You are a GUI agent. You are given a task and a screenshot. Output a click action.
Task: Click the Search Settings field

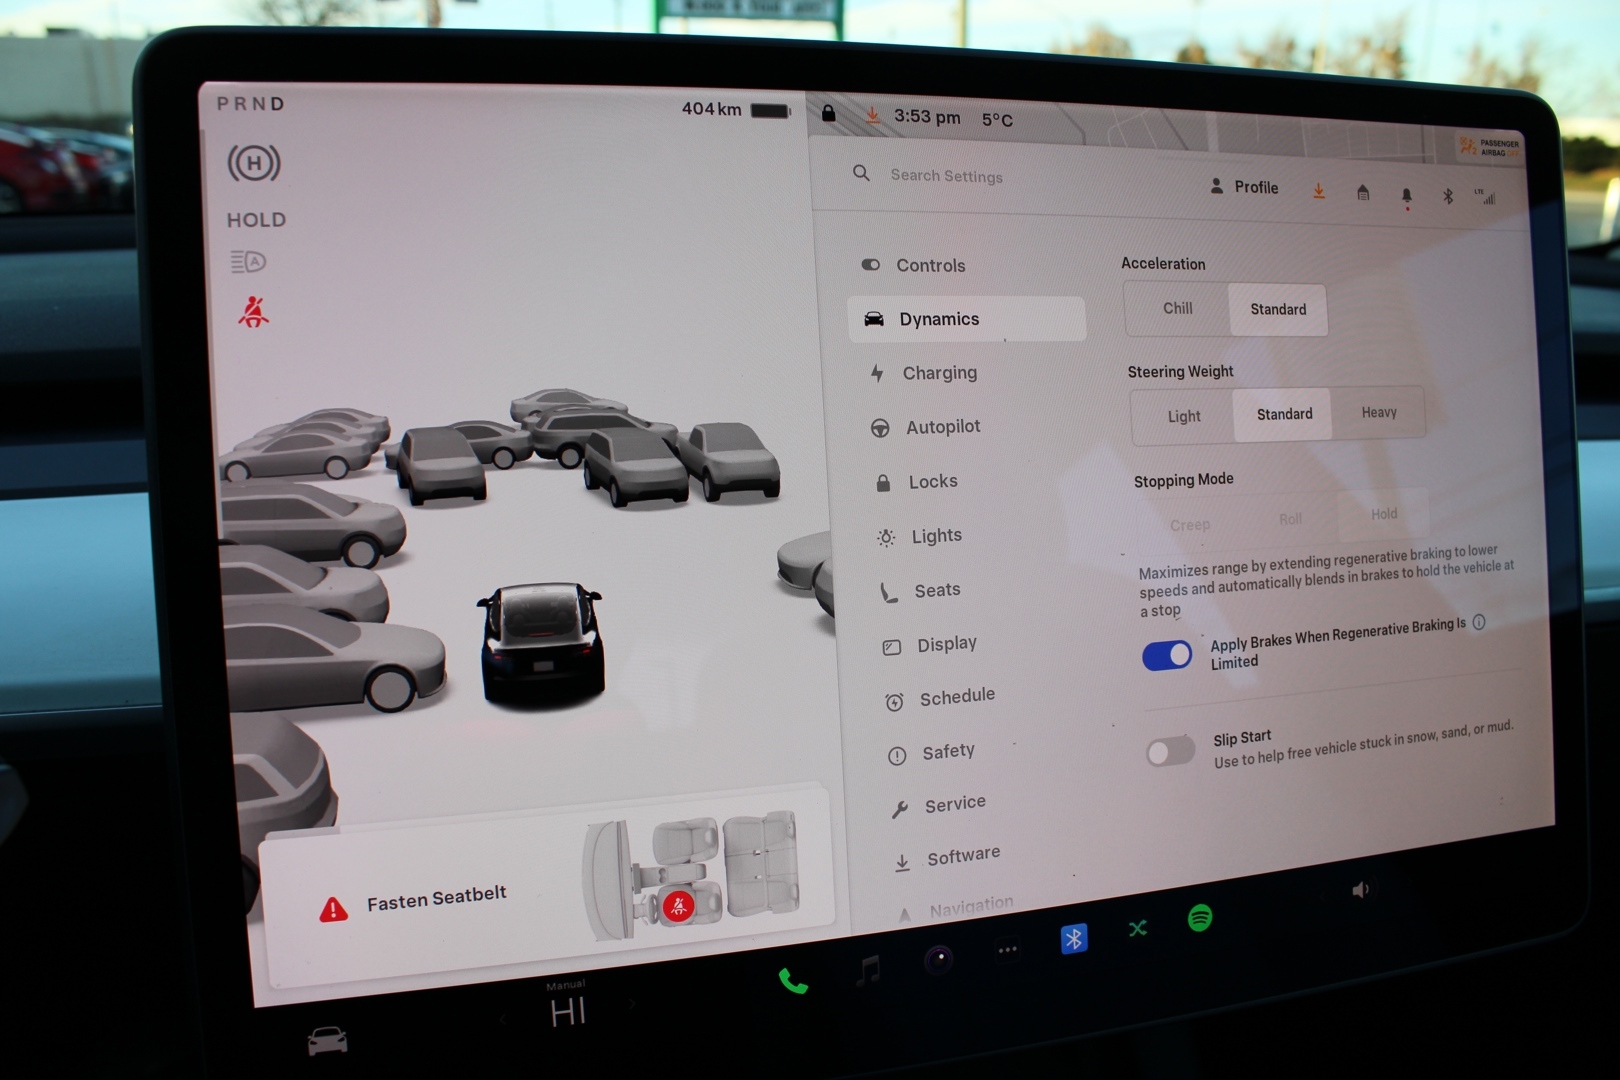(x=946, y=176)
